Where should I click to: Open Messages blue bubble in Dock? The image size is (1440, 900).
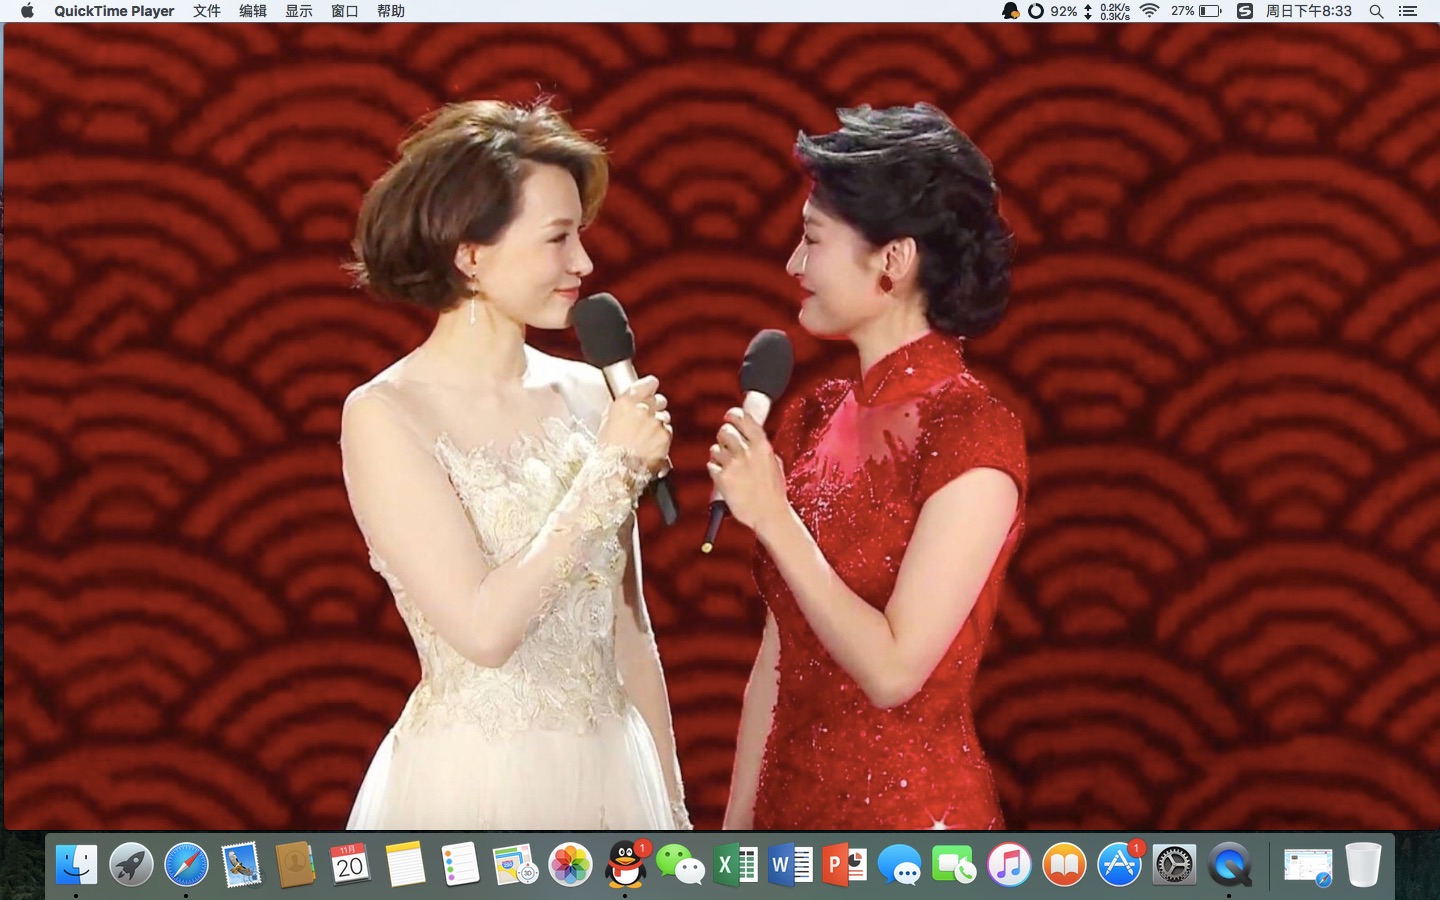(x=900, y=864)
